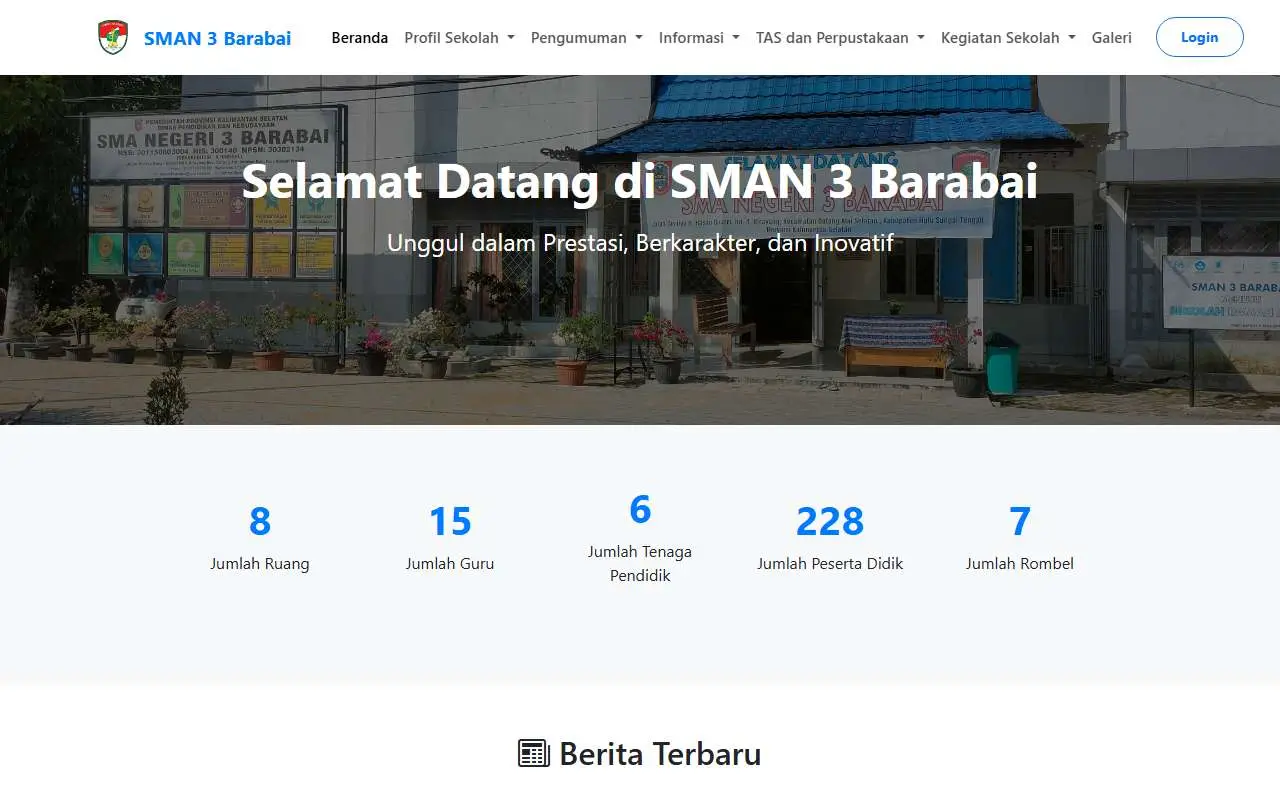Click the Jumlah Peserta Didik label
This screenshot has height=800, width=1280.
click(x=830, y=564)
